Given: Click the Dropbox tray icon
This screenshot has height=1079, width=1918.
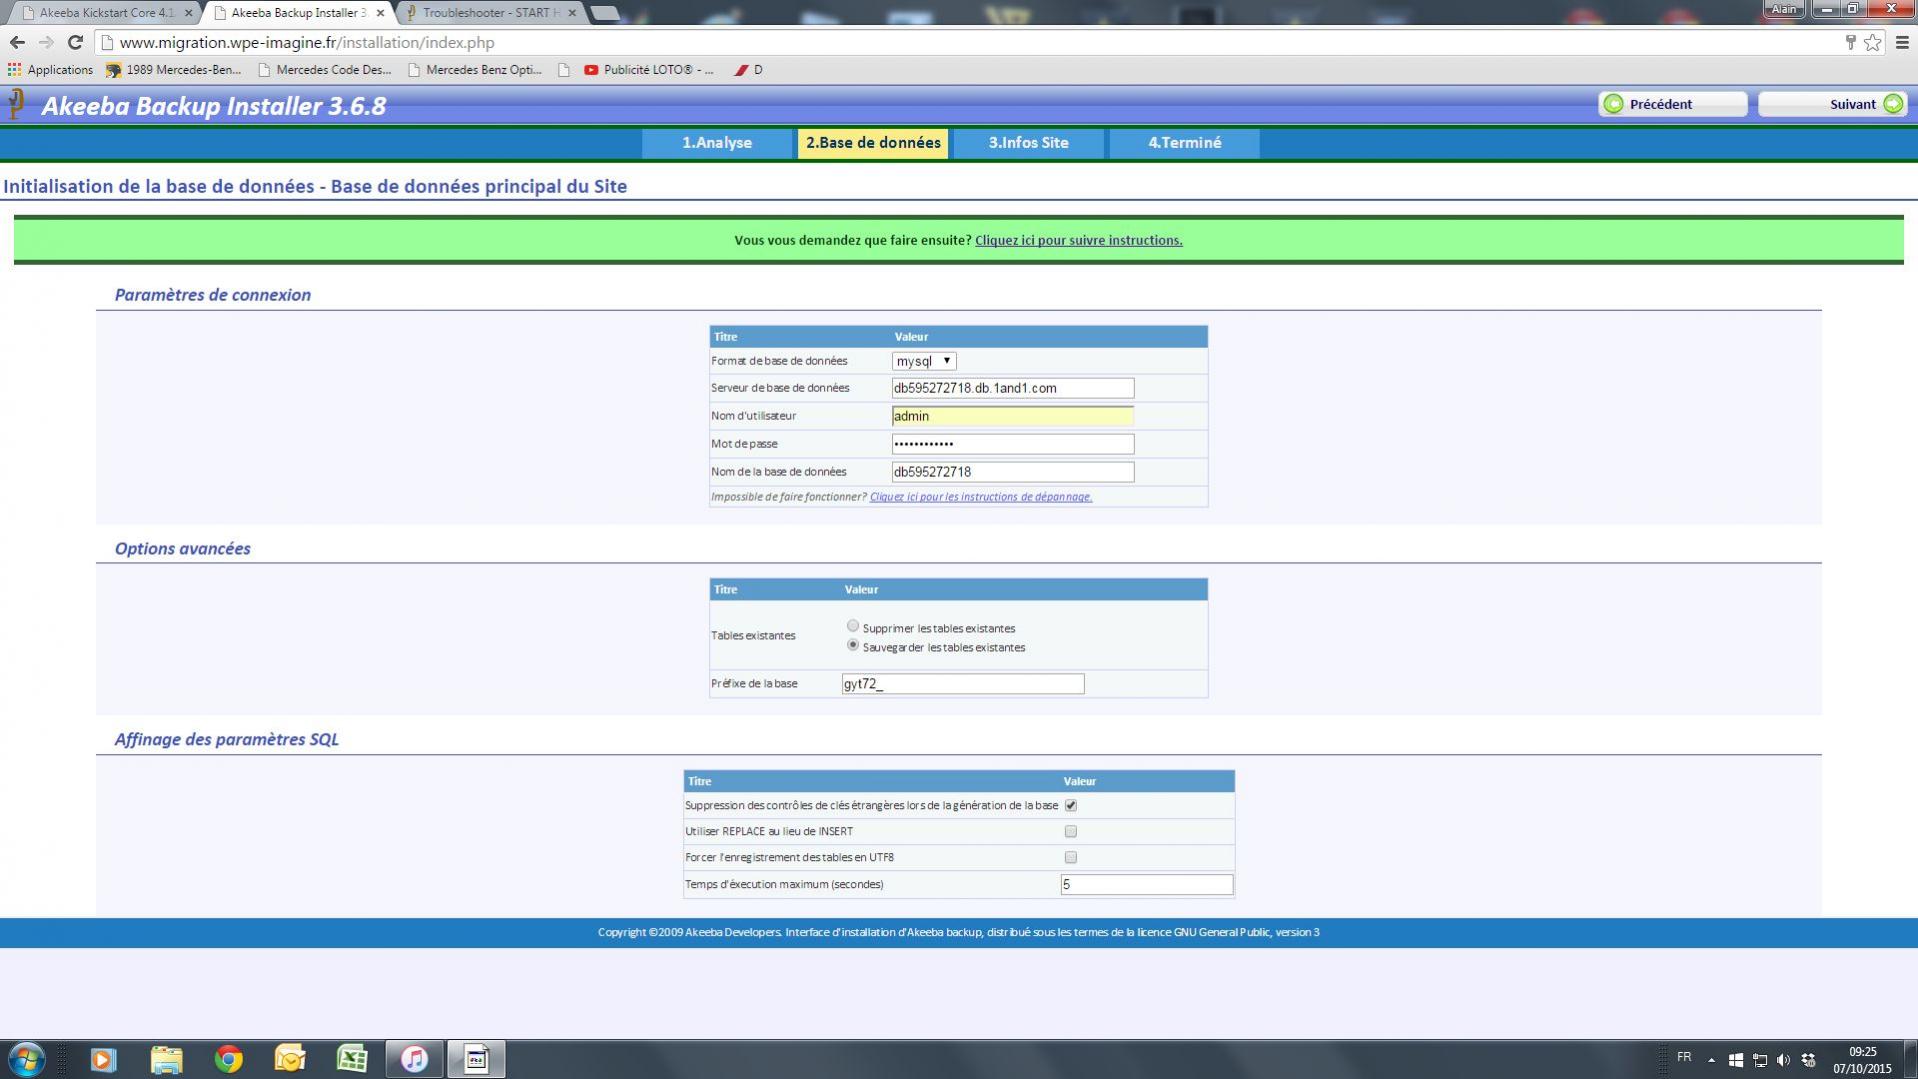Looking at the screenshot, I should click(x=1808, y=1059).
